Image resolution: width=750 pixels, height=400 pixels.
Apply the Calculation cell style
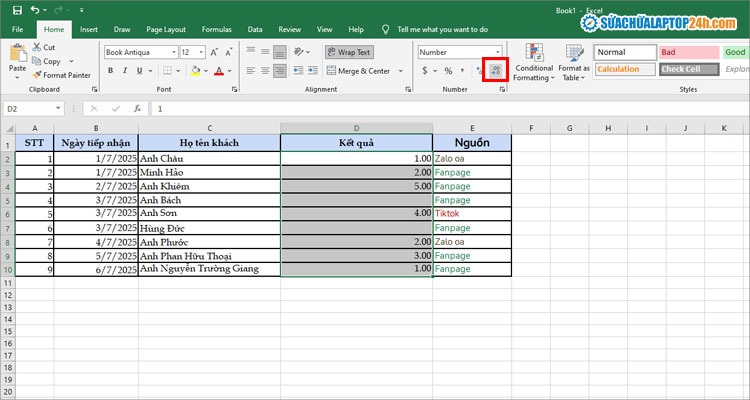(x=625, y=69)
